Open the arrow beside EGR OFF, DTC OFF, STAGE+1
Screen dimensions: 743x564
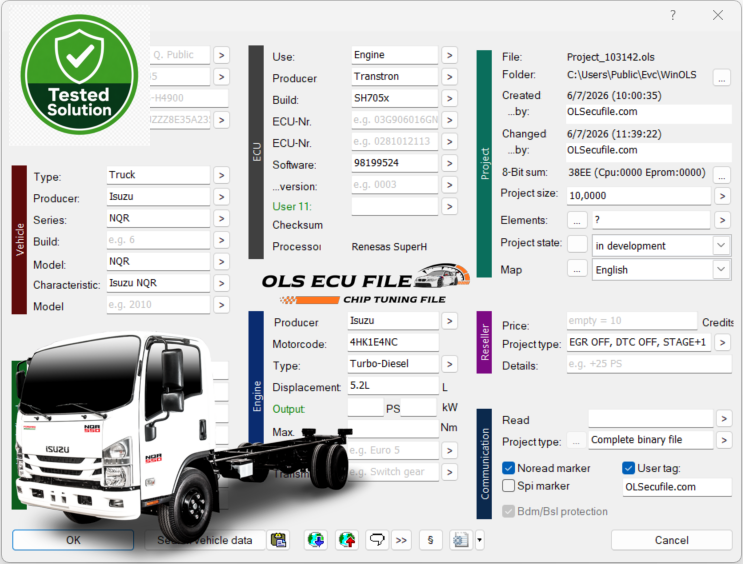point(722,342)
